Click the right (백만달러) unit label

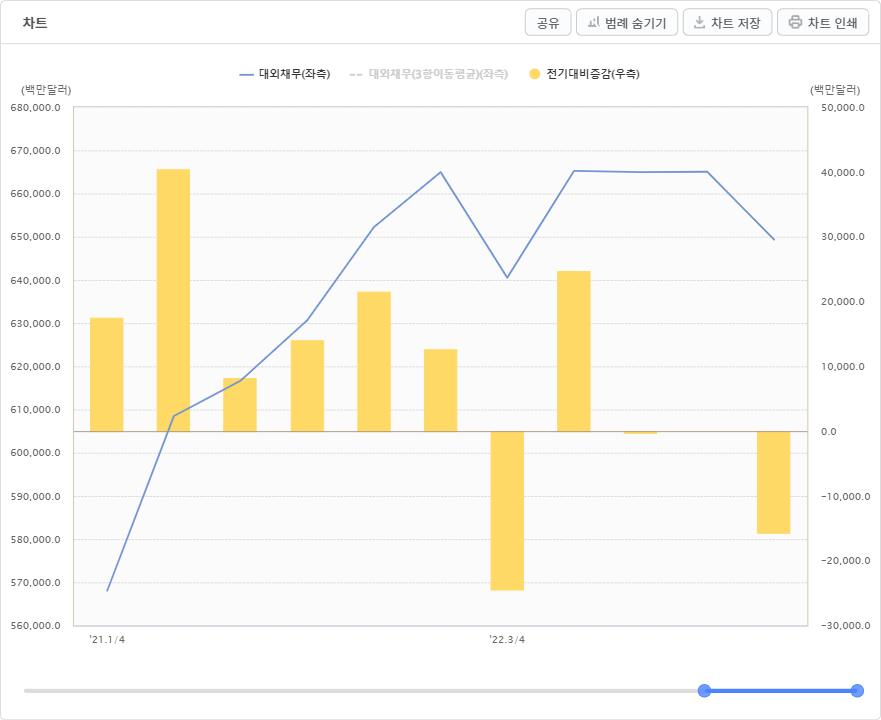[x=835, y=90]
